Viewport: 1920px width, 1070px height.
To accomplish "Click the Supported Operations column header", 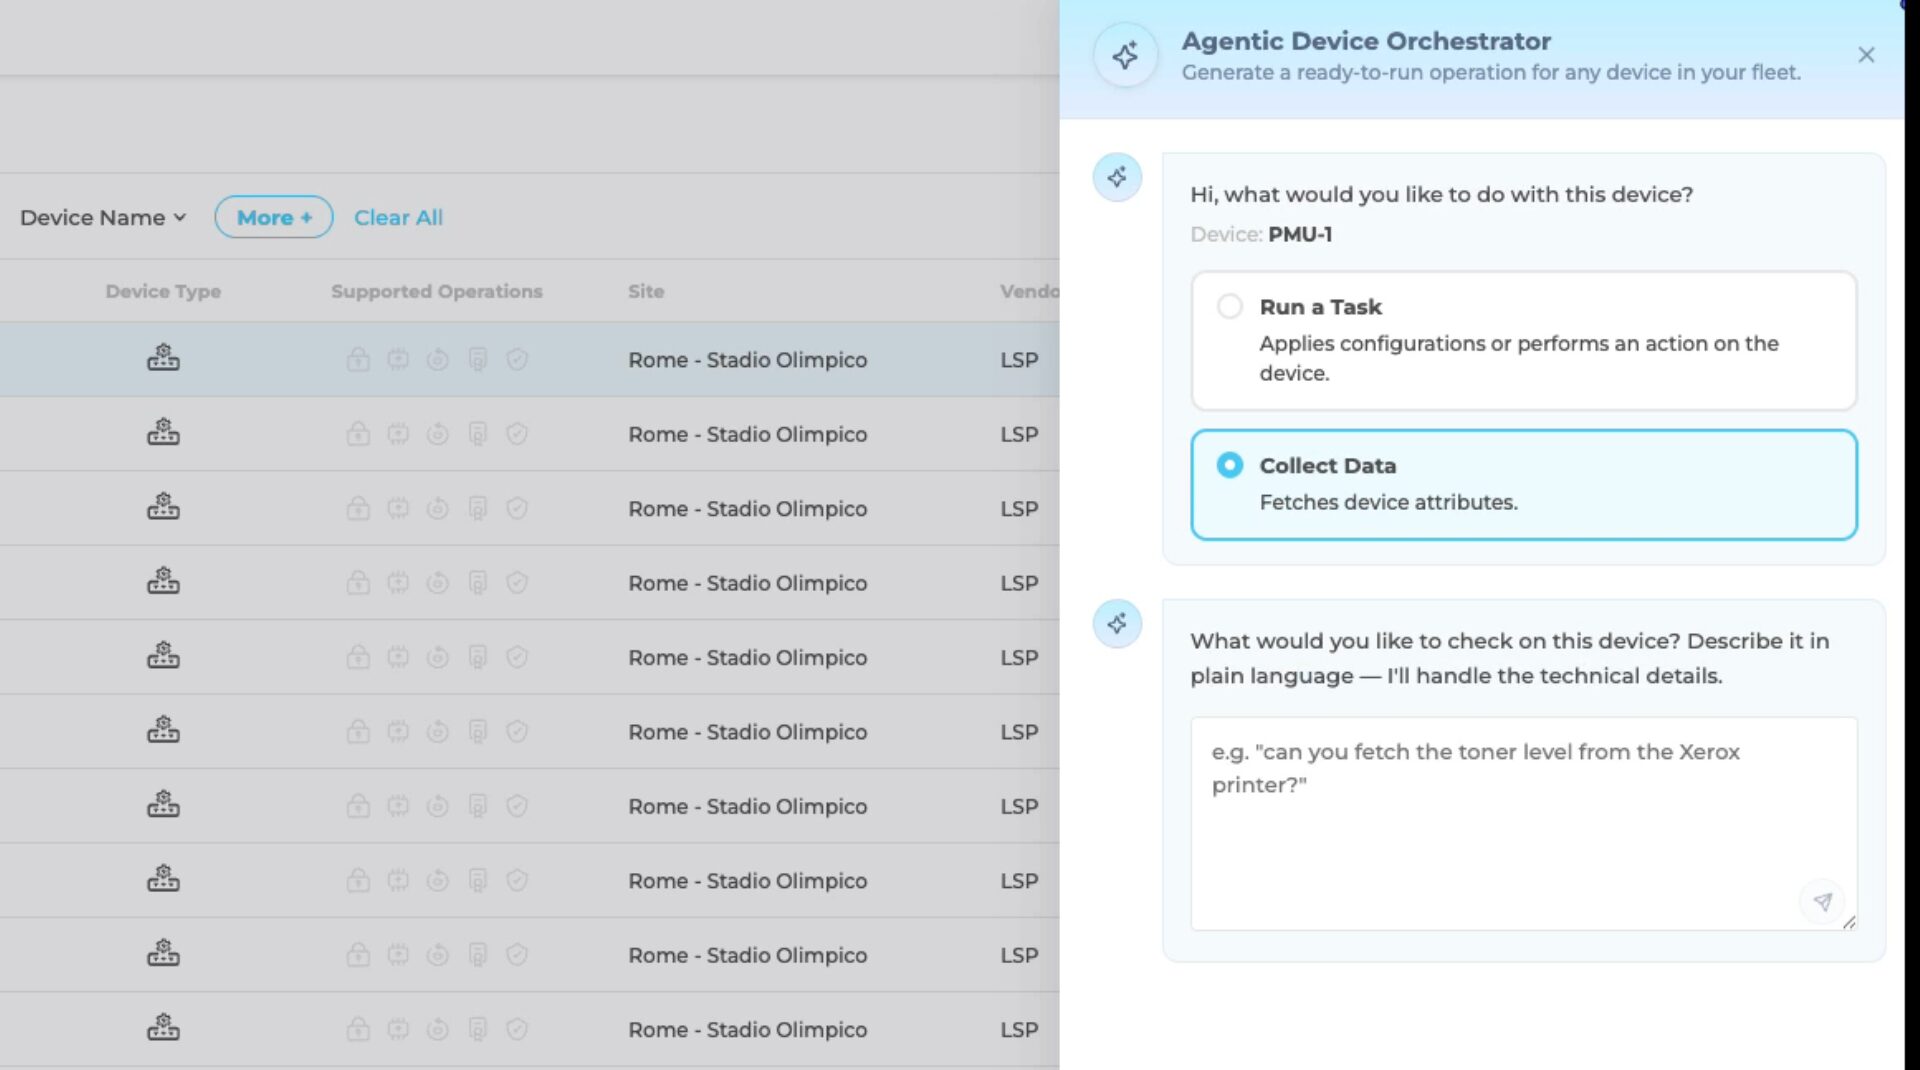I will (x=437, y=291).
